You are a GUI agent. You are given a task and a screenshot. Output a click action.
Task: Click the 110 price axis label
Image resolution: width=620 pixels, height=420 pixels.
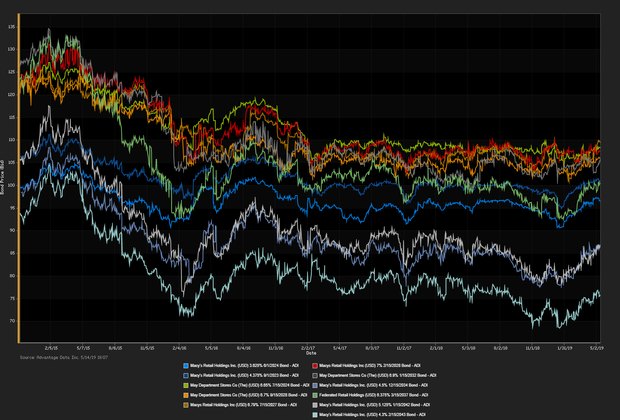(x=11, y=140)
